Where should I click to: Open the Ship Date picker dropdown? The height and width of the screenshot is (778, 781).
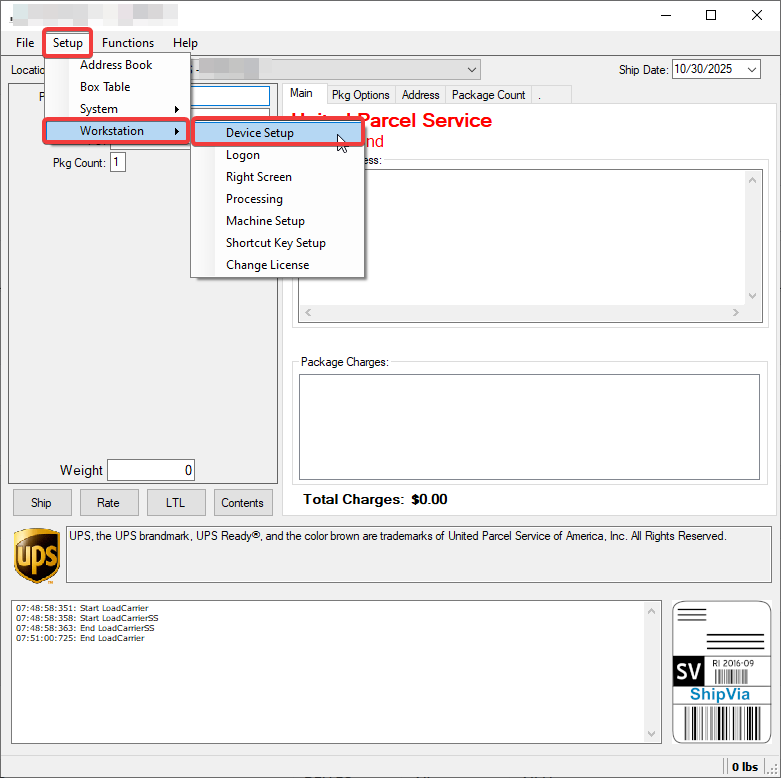(x=752, y=69)
